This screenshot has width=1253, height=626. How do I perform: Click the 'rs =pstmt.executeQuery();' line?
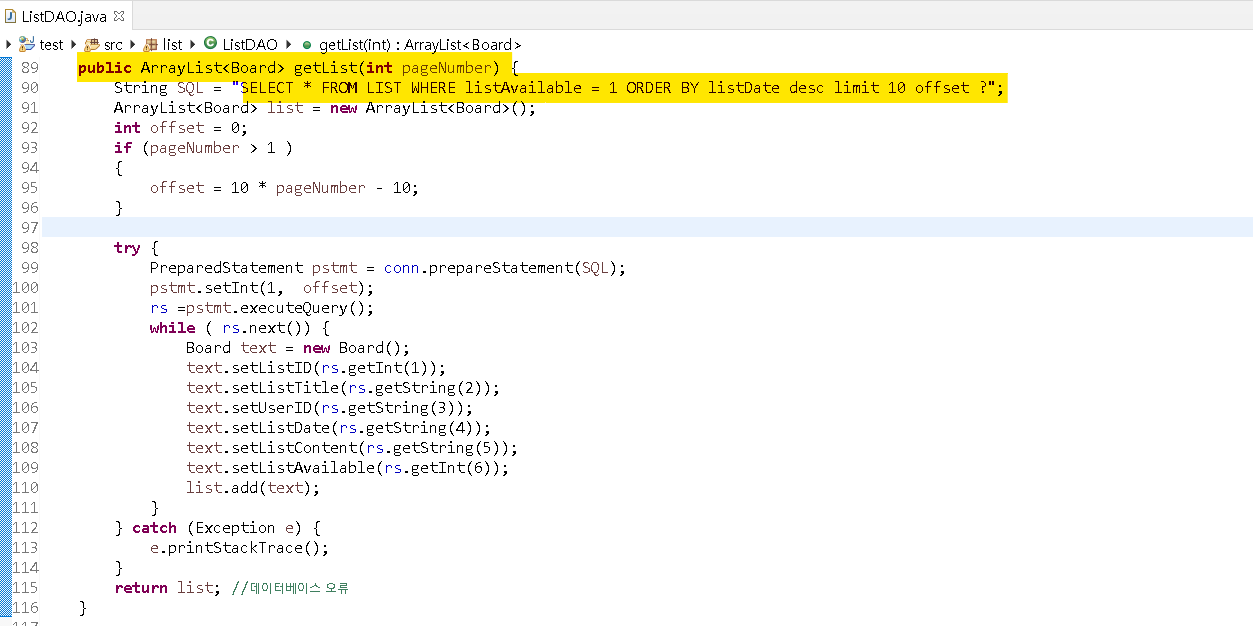[x=262, y=307]
